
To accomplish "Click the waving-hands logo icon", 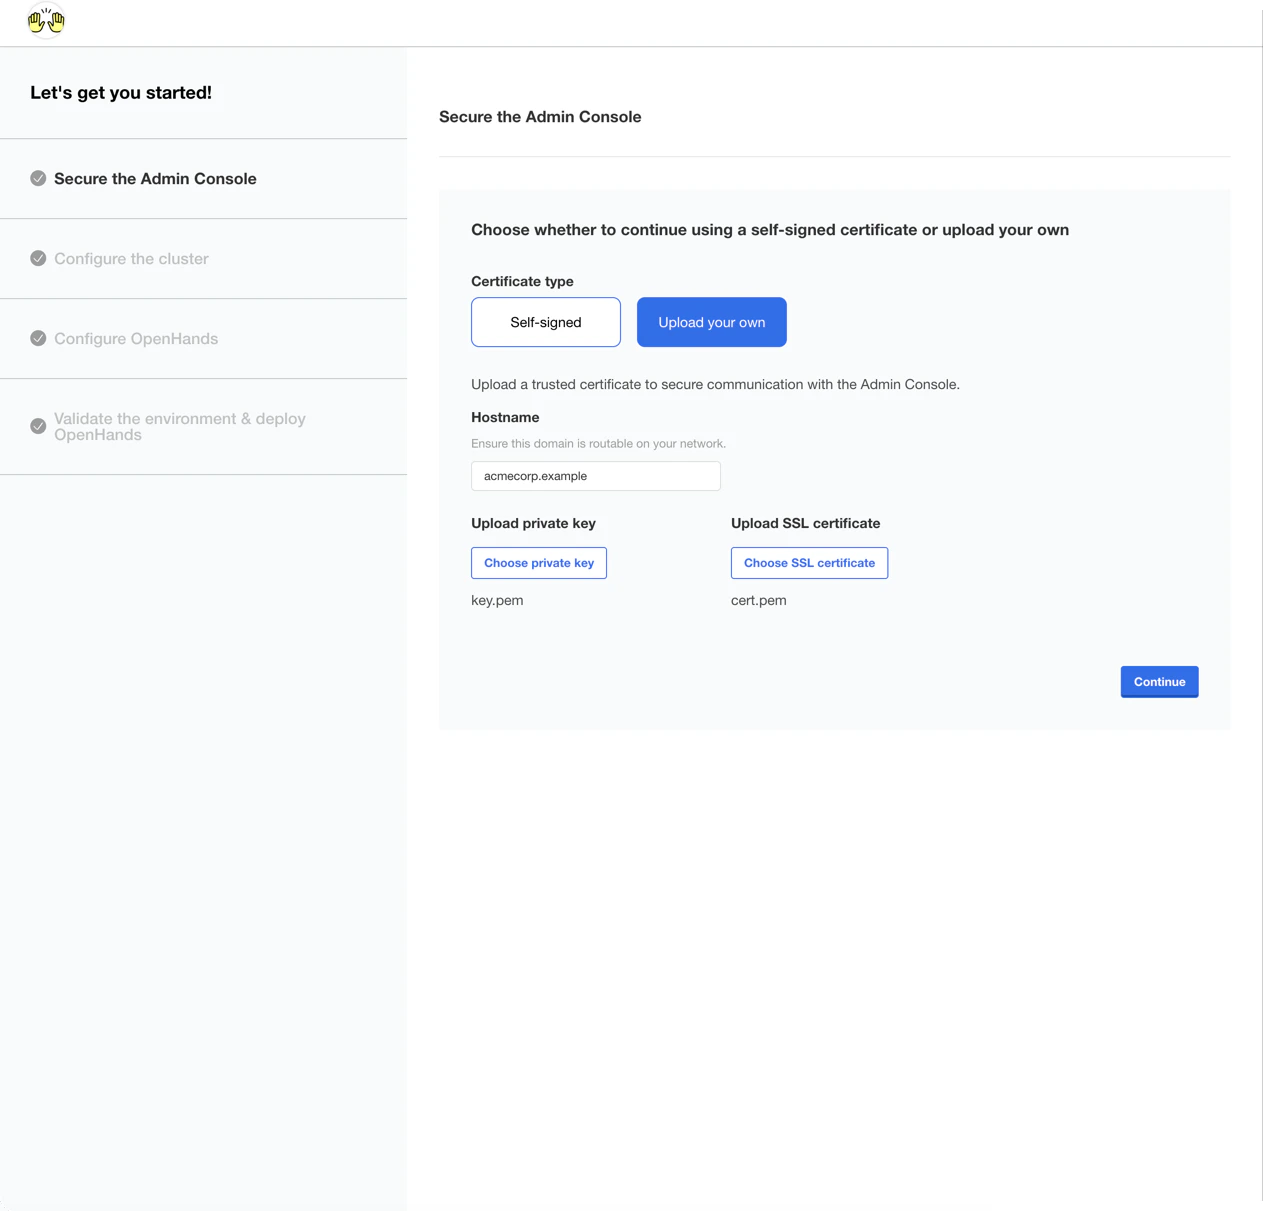I will click(x=46, y=21).
